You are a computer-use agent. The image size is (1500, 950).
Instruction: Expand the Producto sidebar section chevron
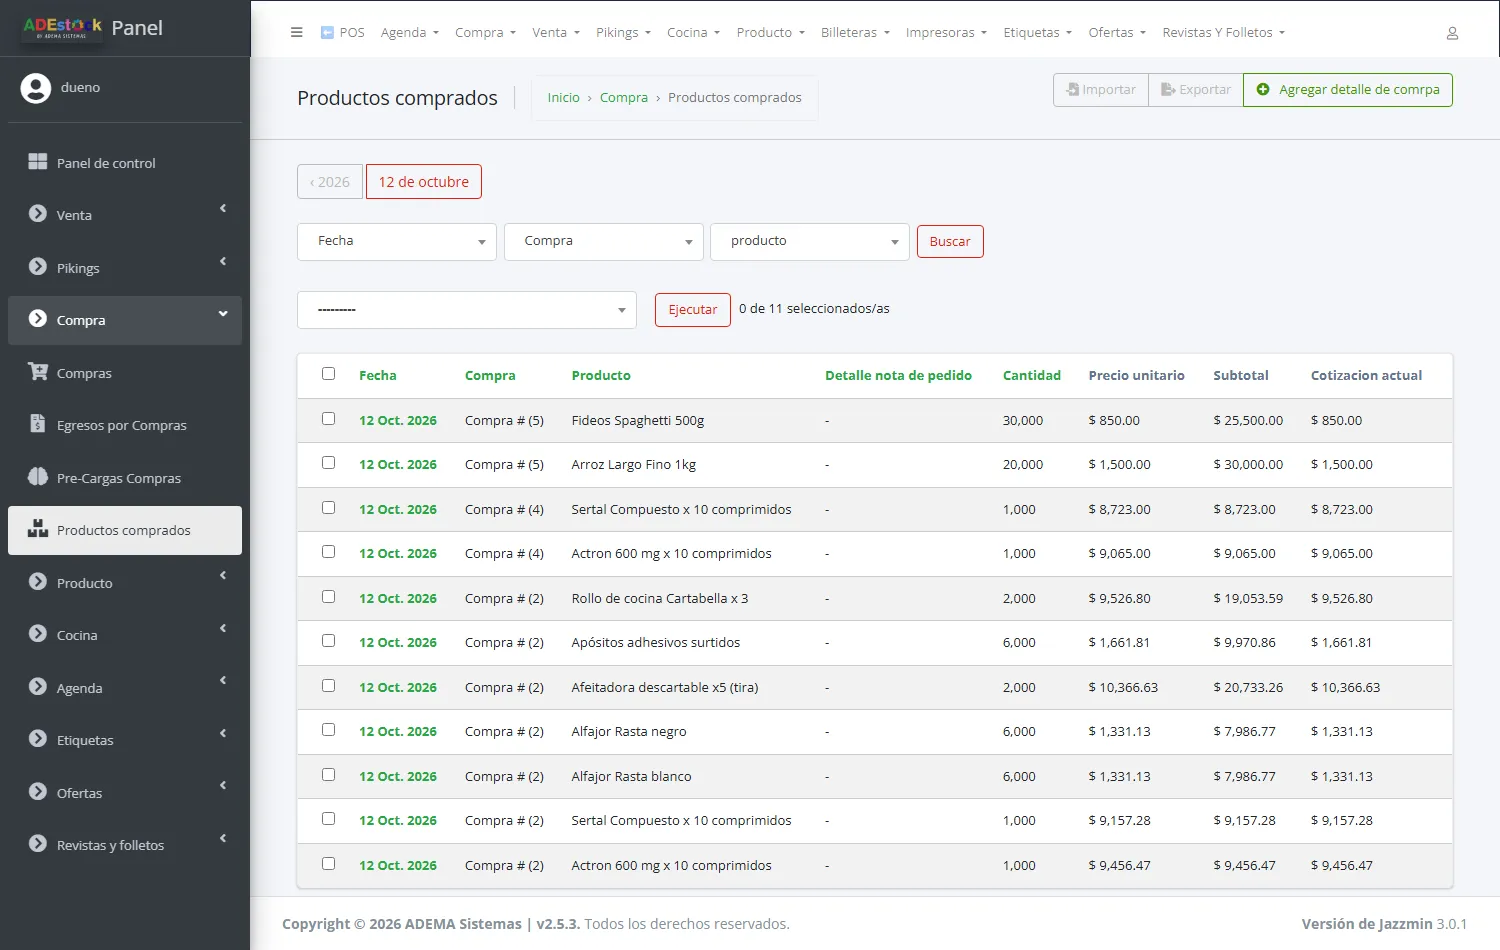[x=223, y=576]
